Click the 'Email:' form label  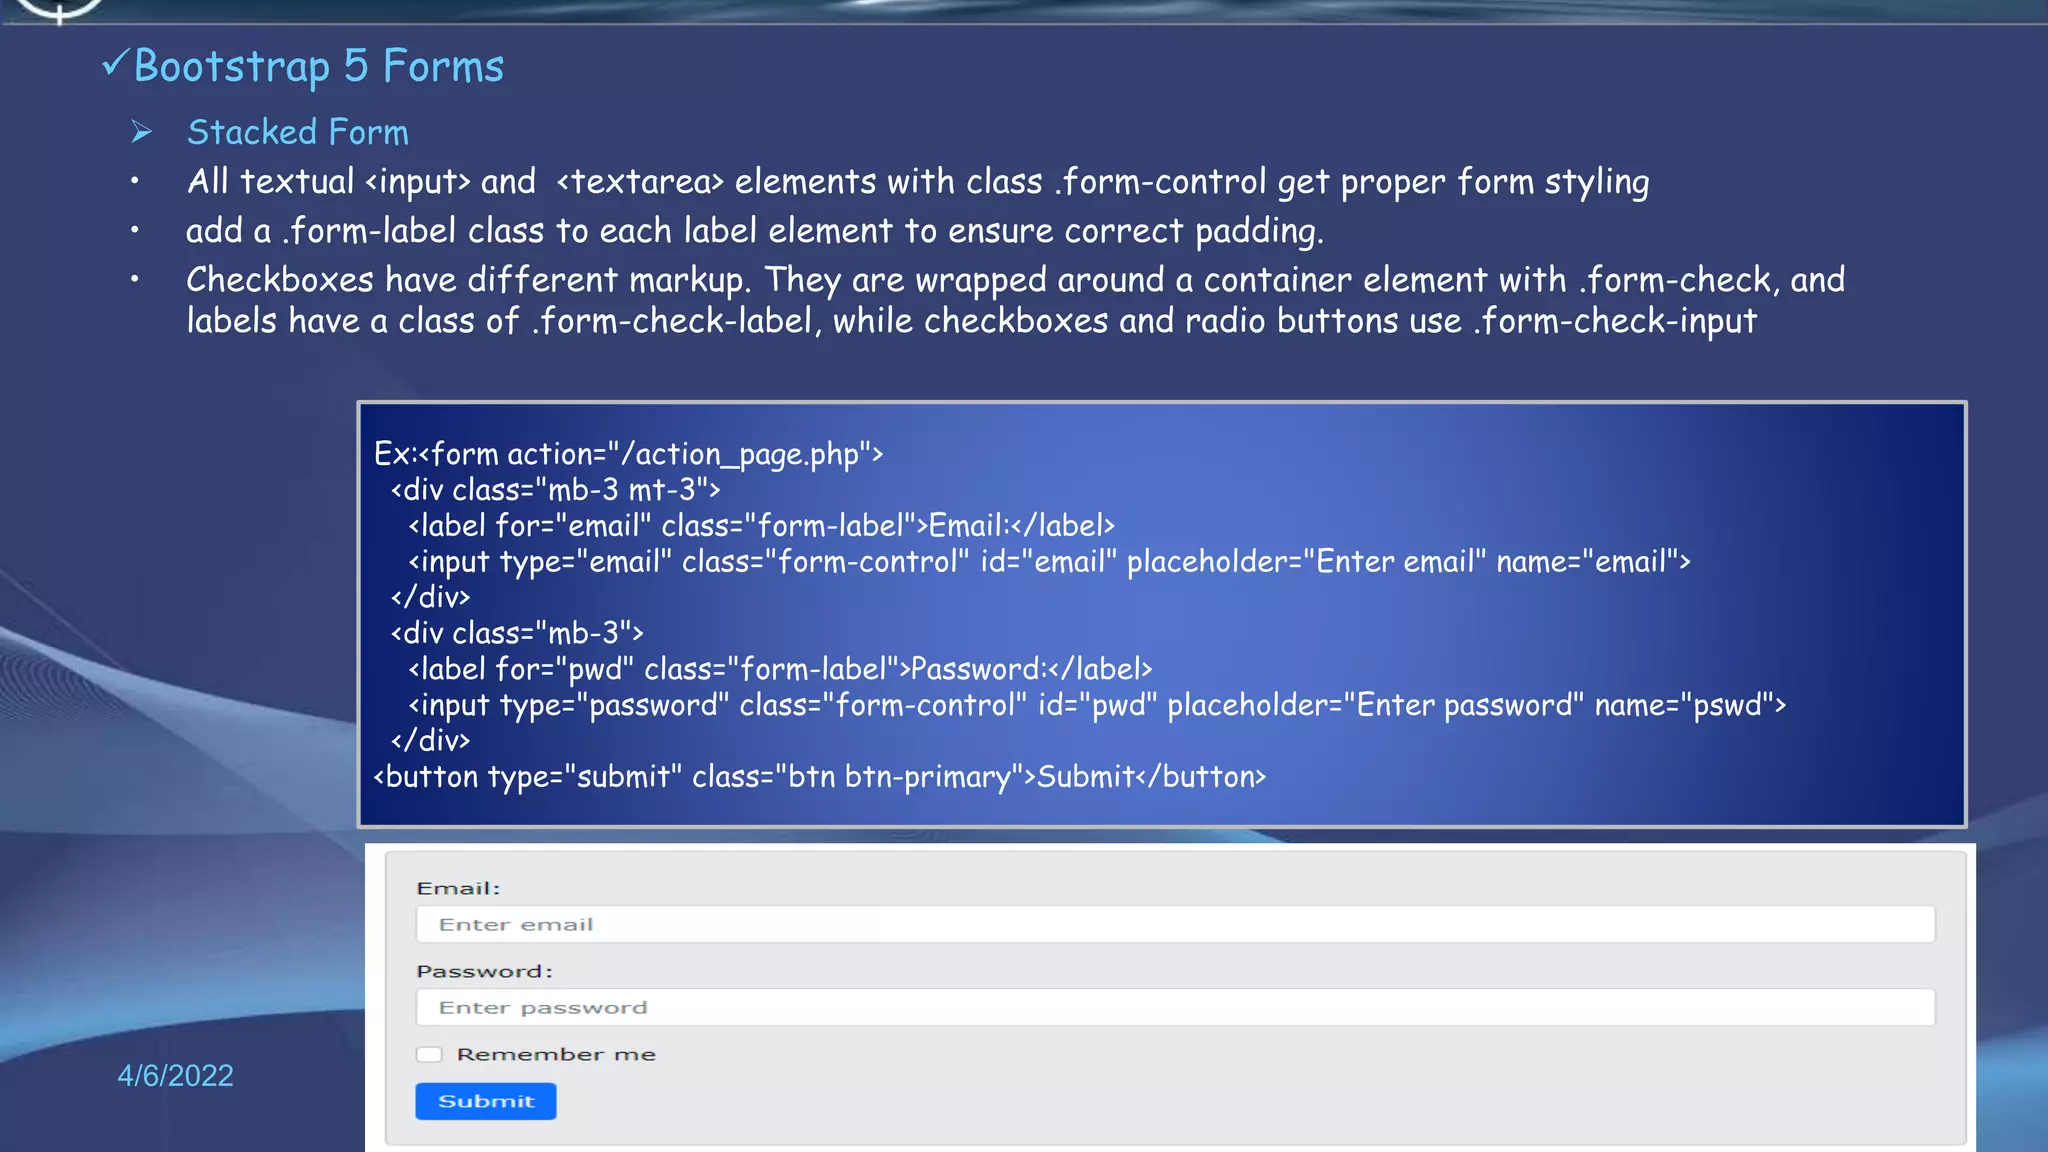point(458,888)
